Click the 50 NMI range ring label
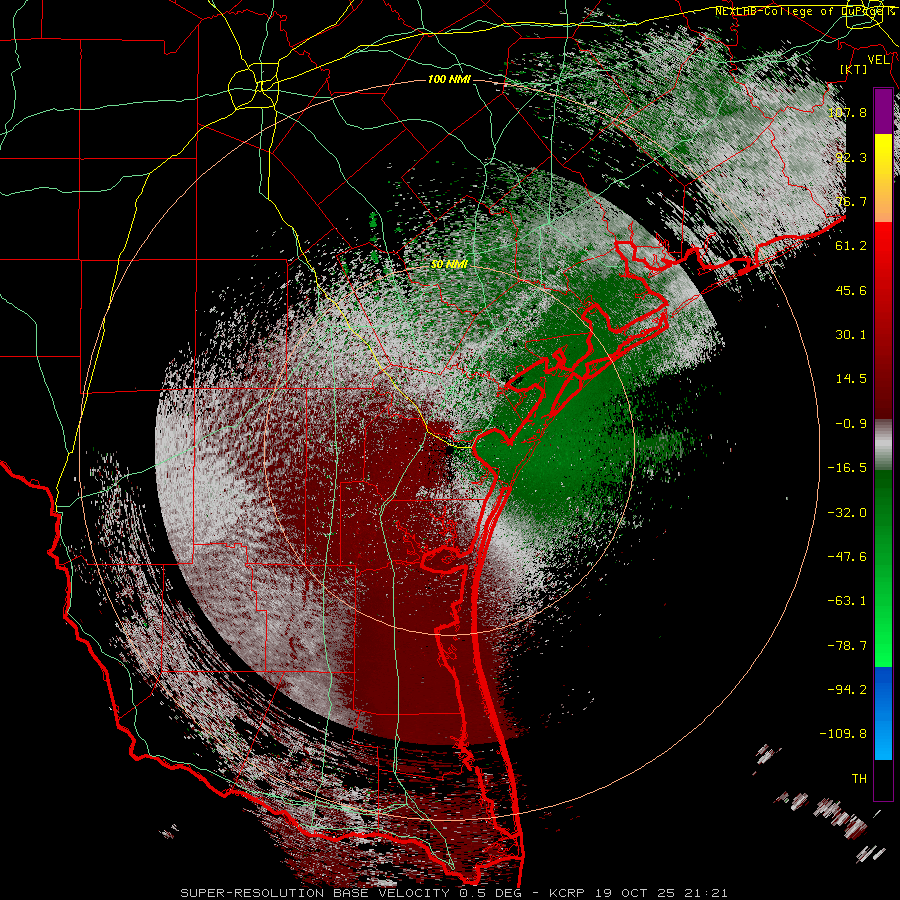The width and height of the screenshot is (900, 900). [449, 265]
